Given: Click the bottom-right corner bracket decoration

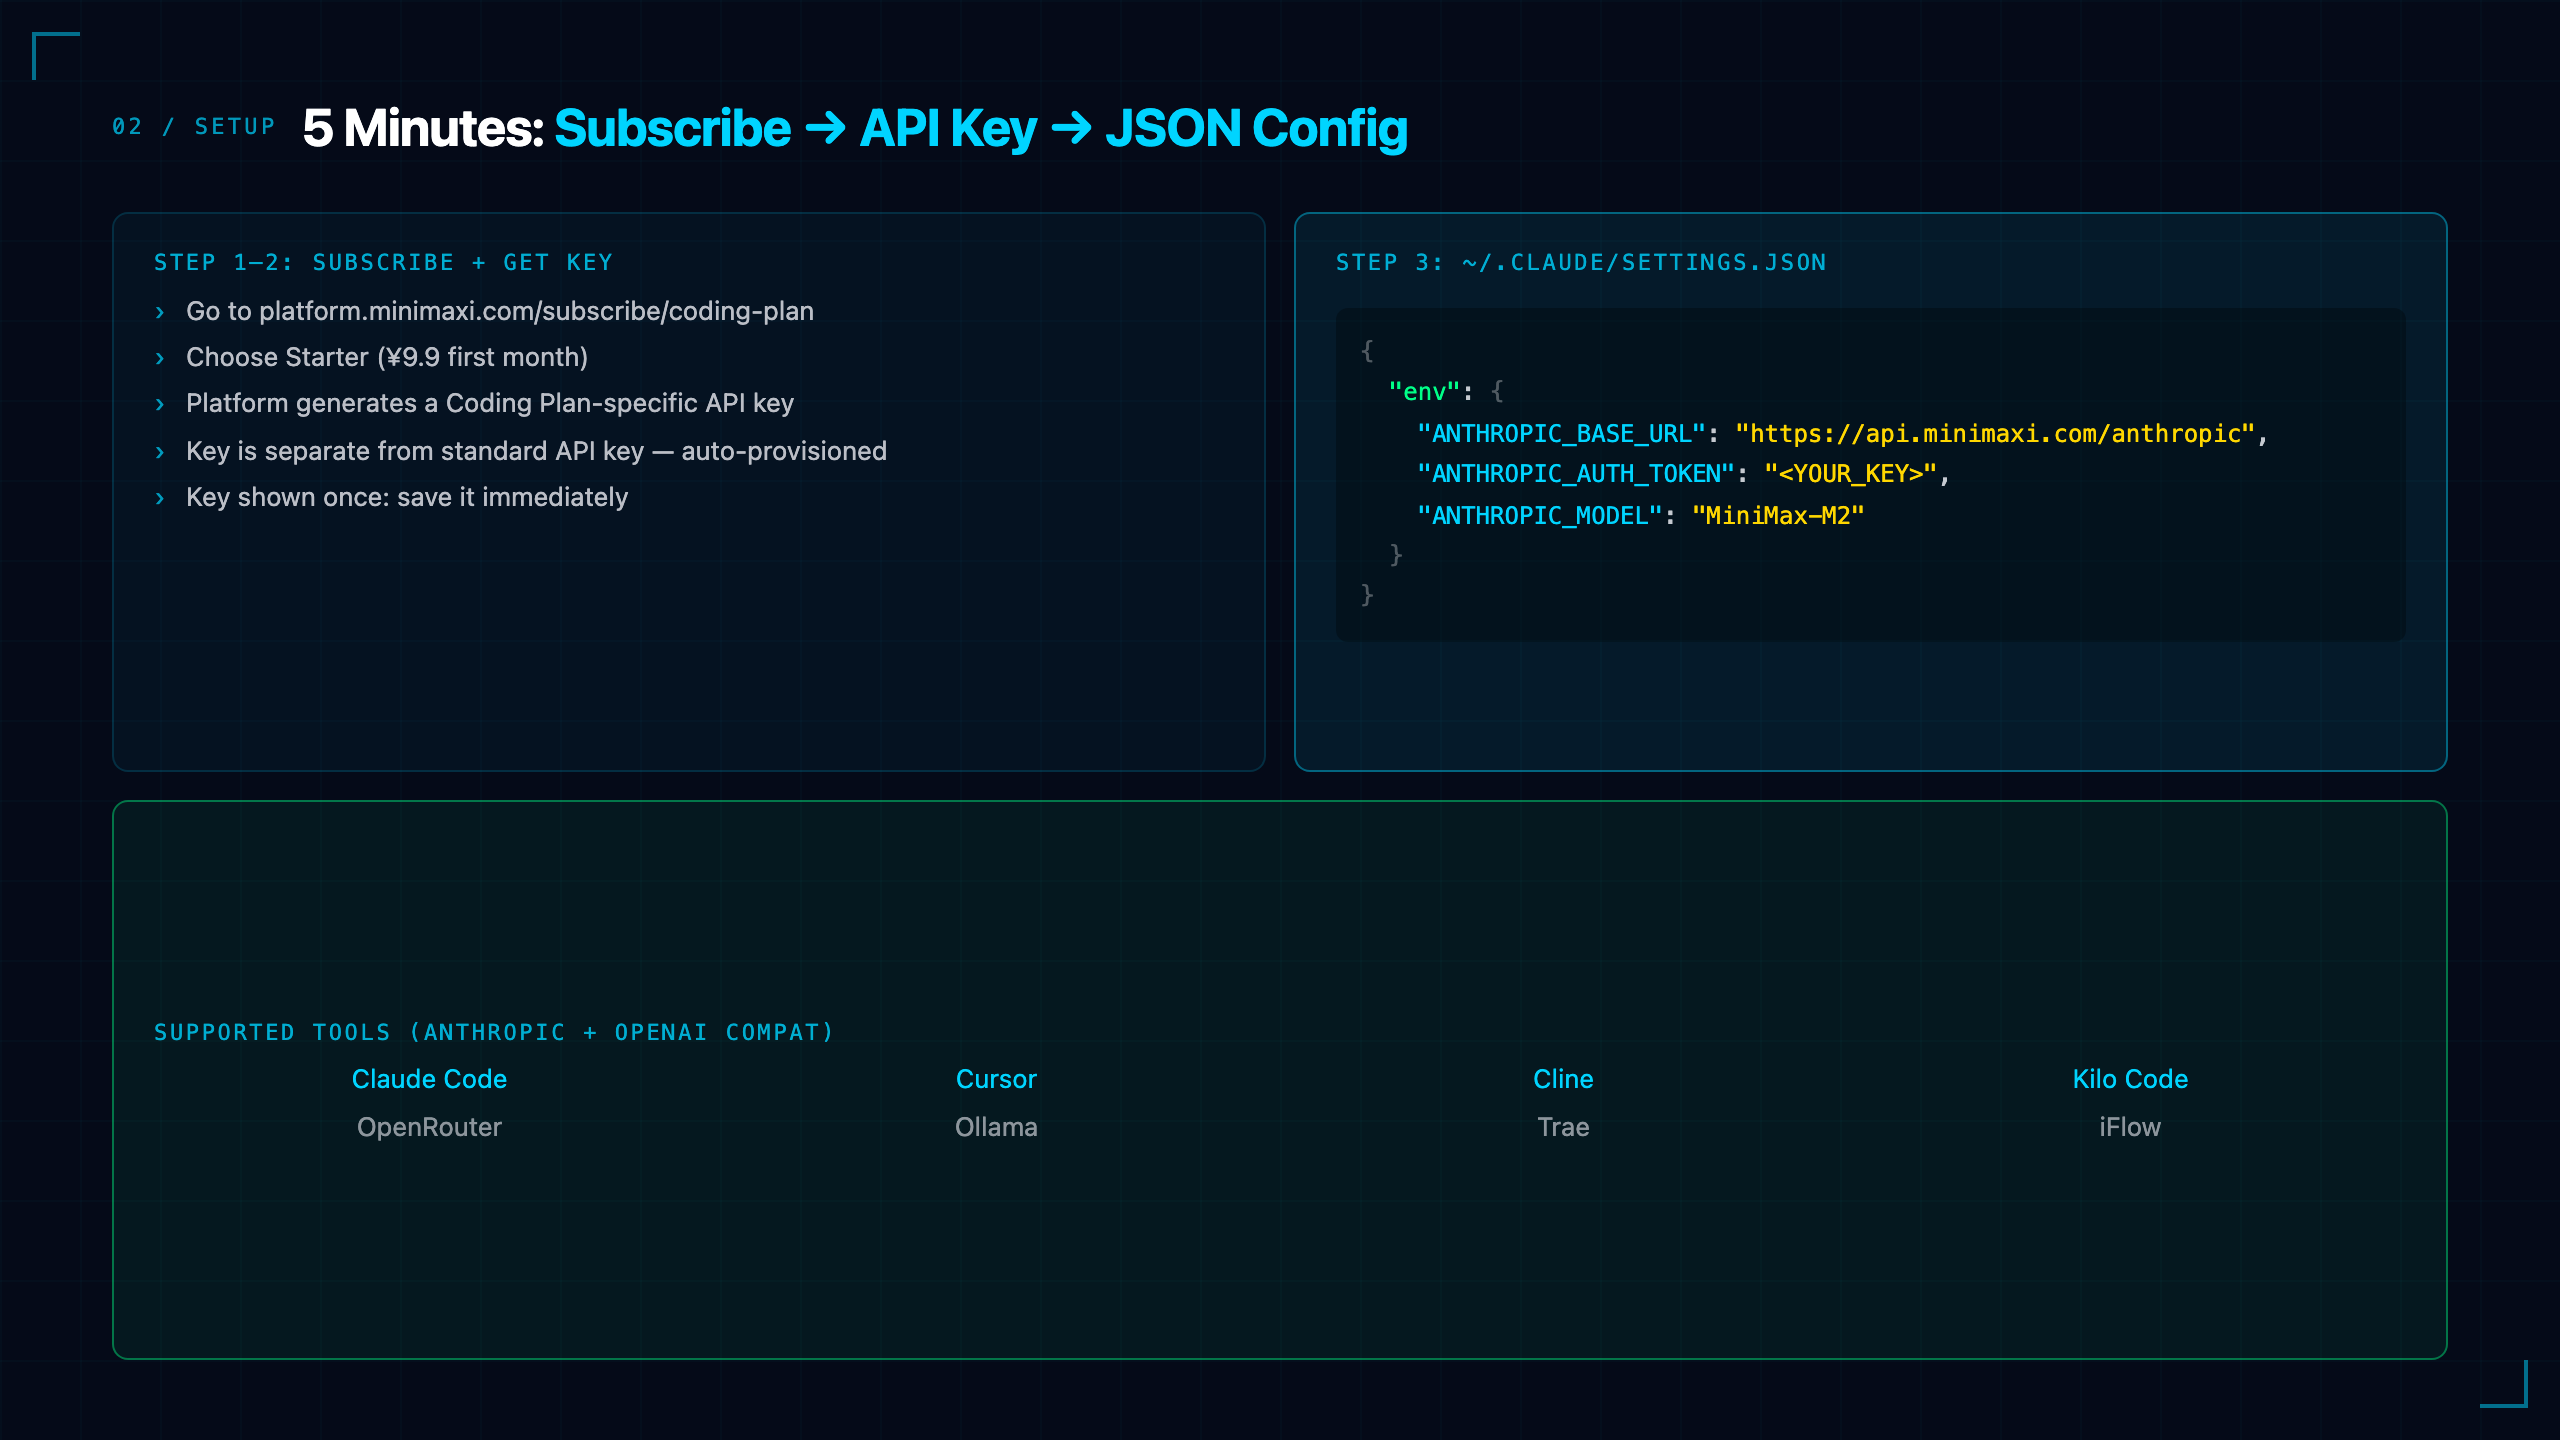Looking at the screenshot, I should click(x=2504, y=1384).
